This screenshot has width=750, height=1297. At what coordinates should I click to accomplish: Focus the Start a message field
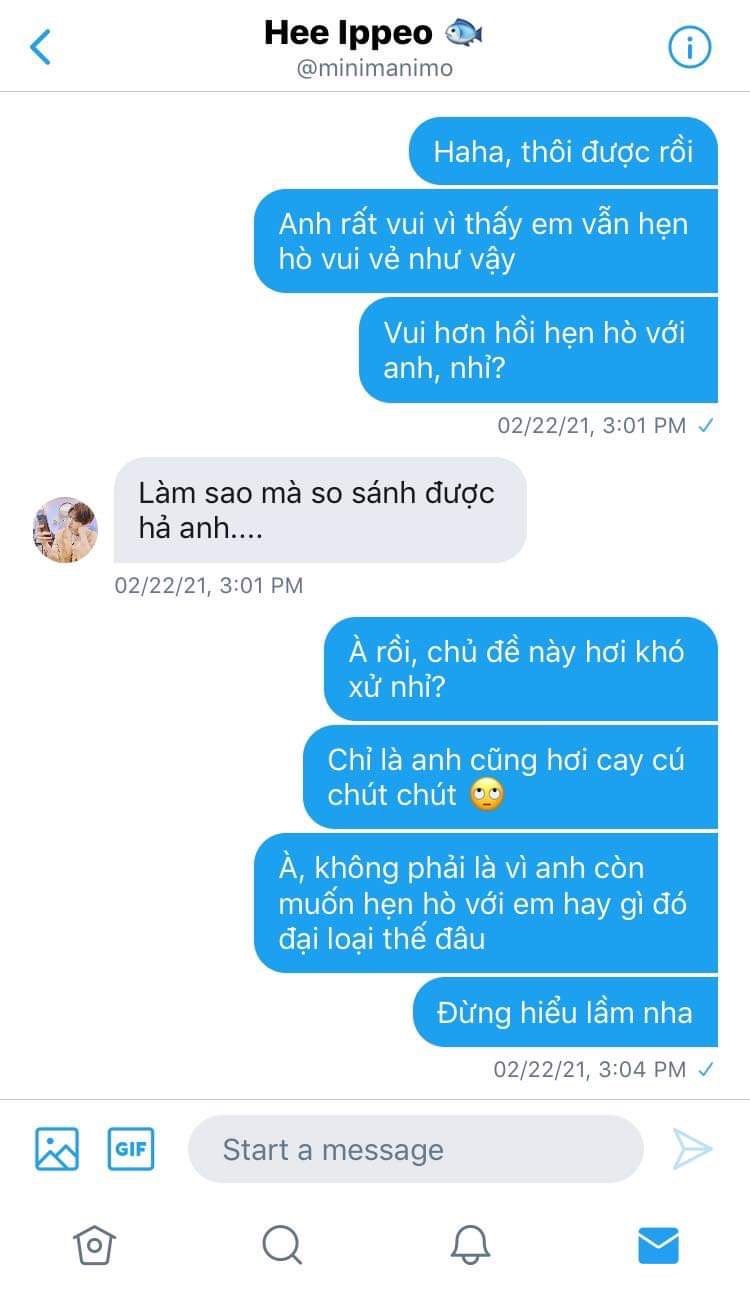click(416, 1150)
